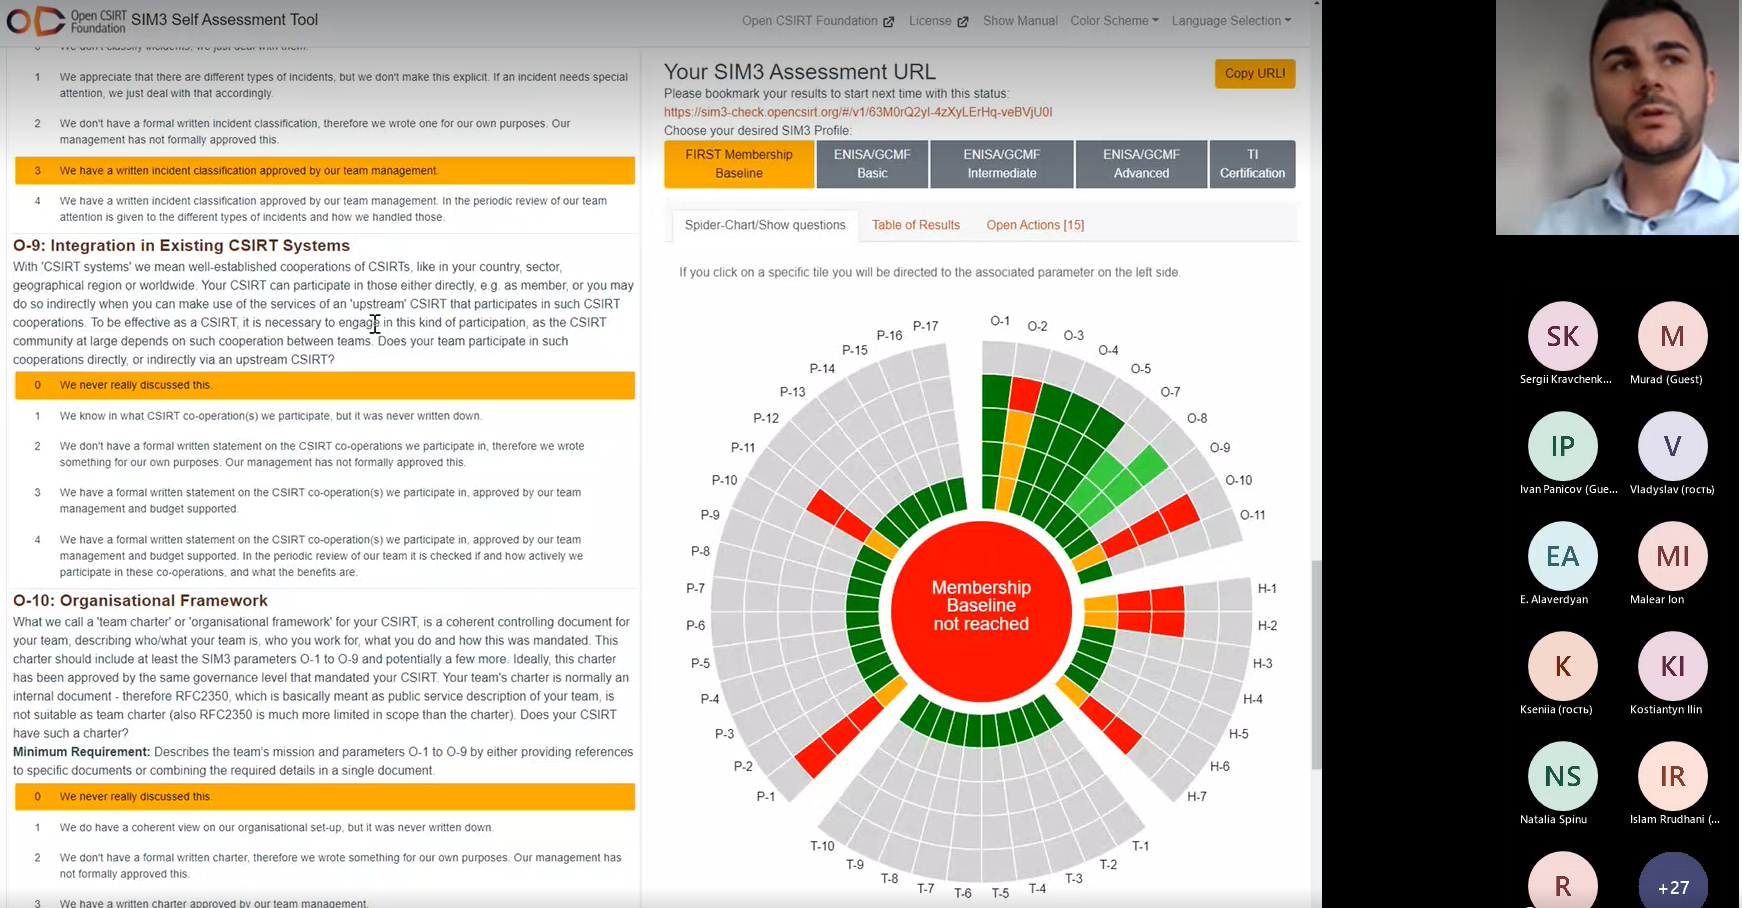Click the IP avatar of Ivan Panicov
Screen dimensions: 1742x908
click(x=1563, y=446)
